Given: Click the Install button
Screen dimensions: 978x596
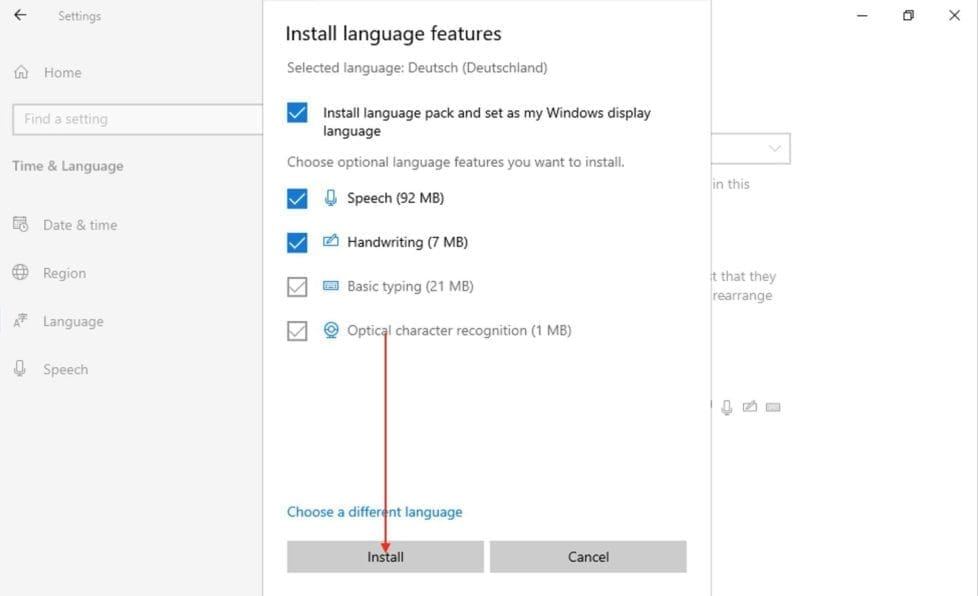Looking at the screenshot, I should 385,557.
